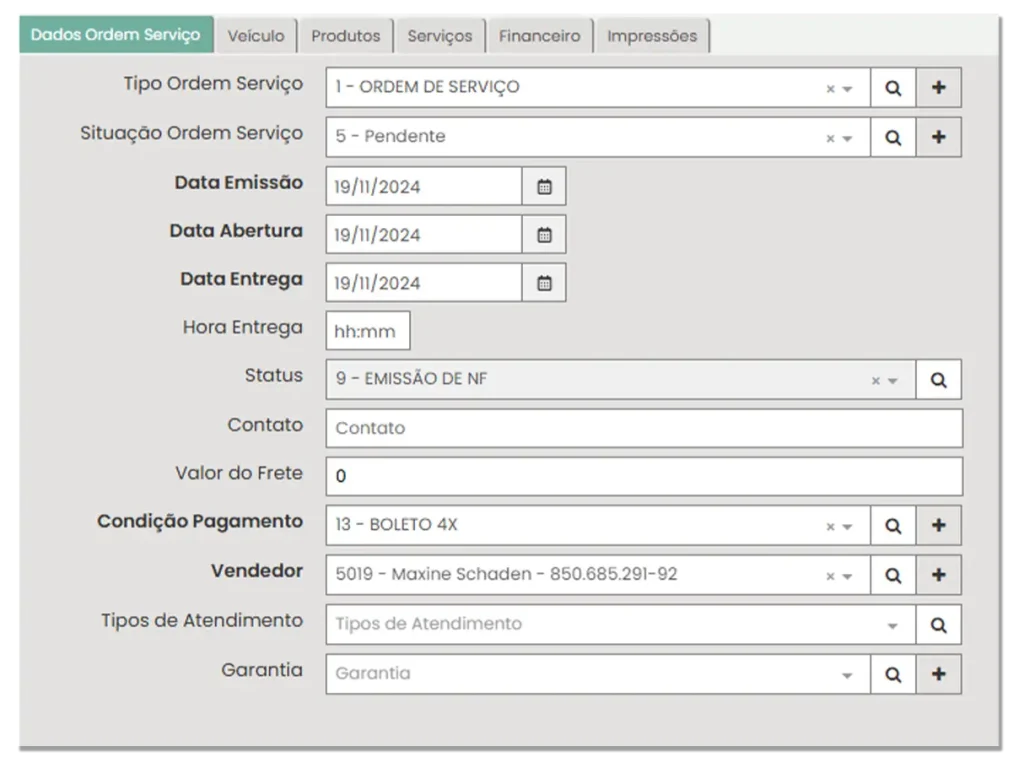Clear selected Vendedor Maxine Schaden
Screen dimensions: 1024x768
click(x=830, y=576)
